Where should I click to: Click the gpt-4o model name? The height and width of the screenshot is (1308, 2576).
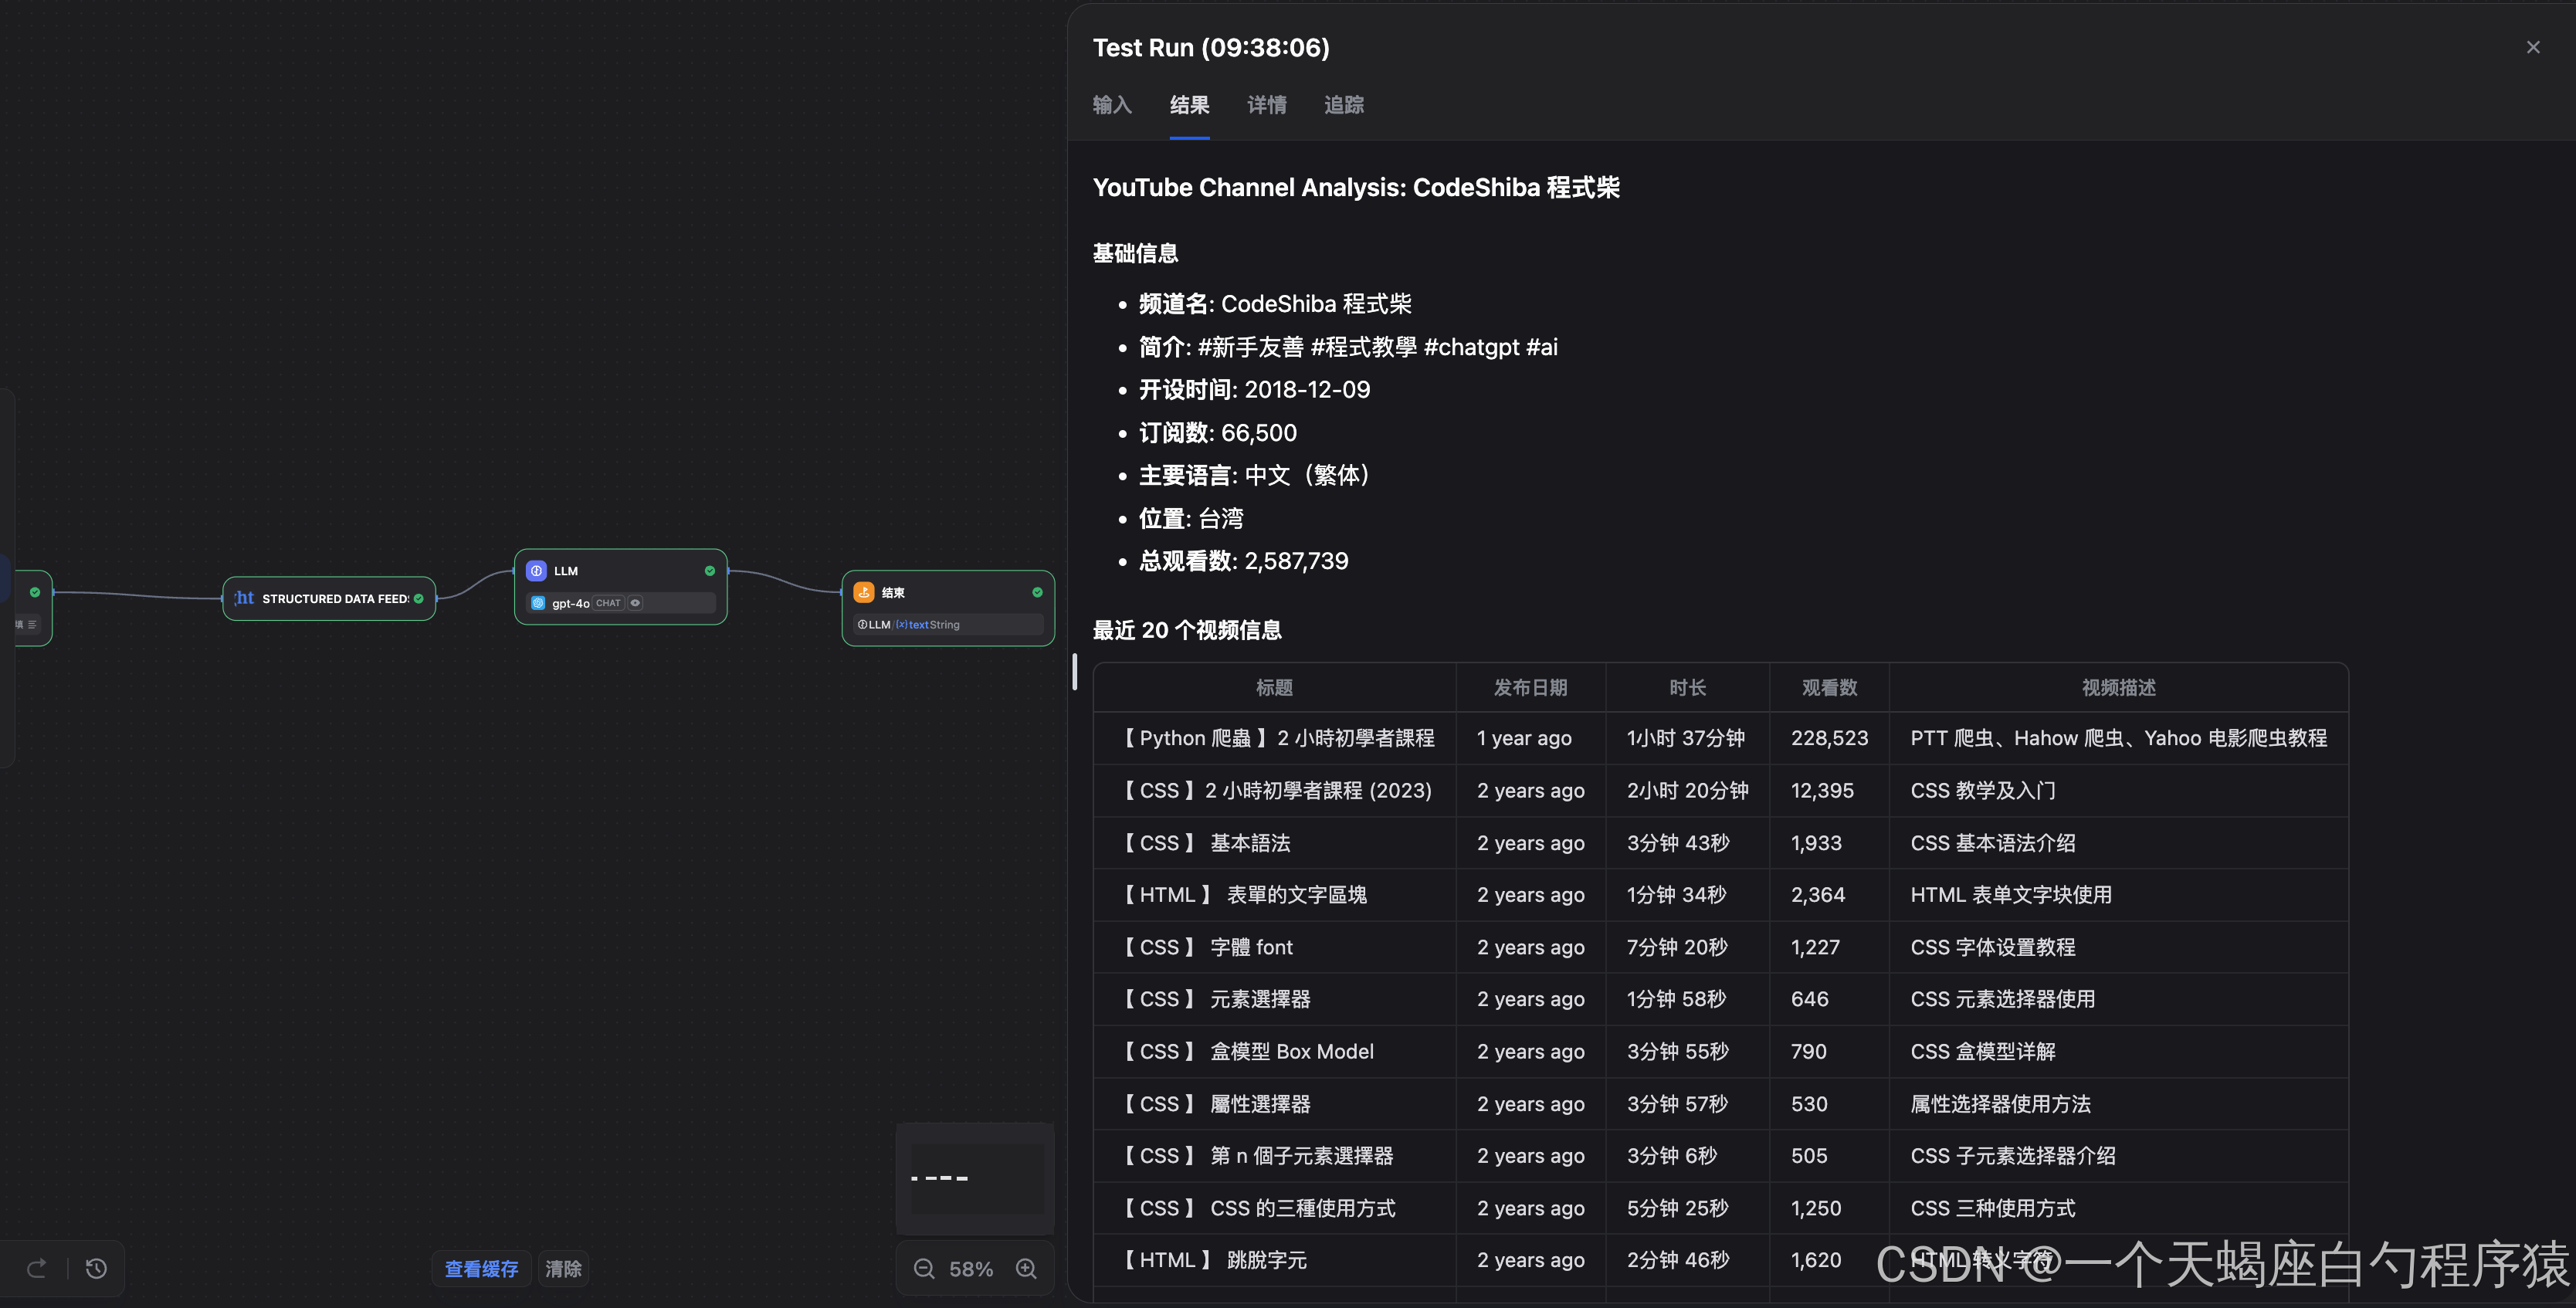570,603
